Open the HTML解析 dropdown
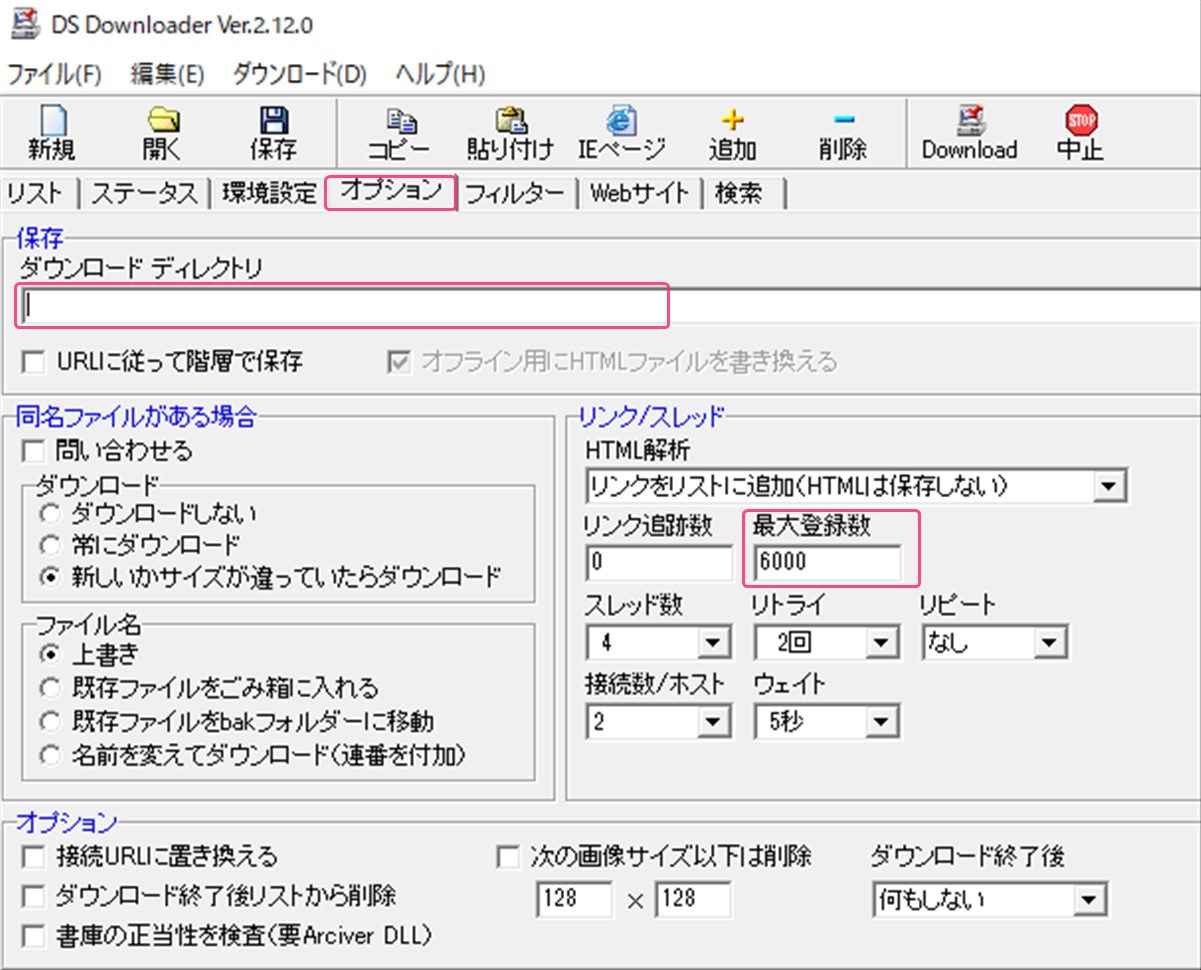This screenshot has width=1201, height=970. (x=857, y=486)
